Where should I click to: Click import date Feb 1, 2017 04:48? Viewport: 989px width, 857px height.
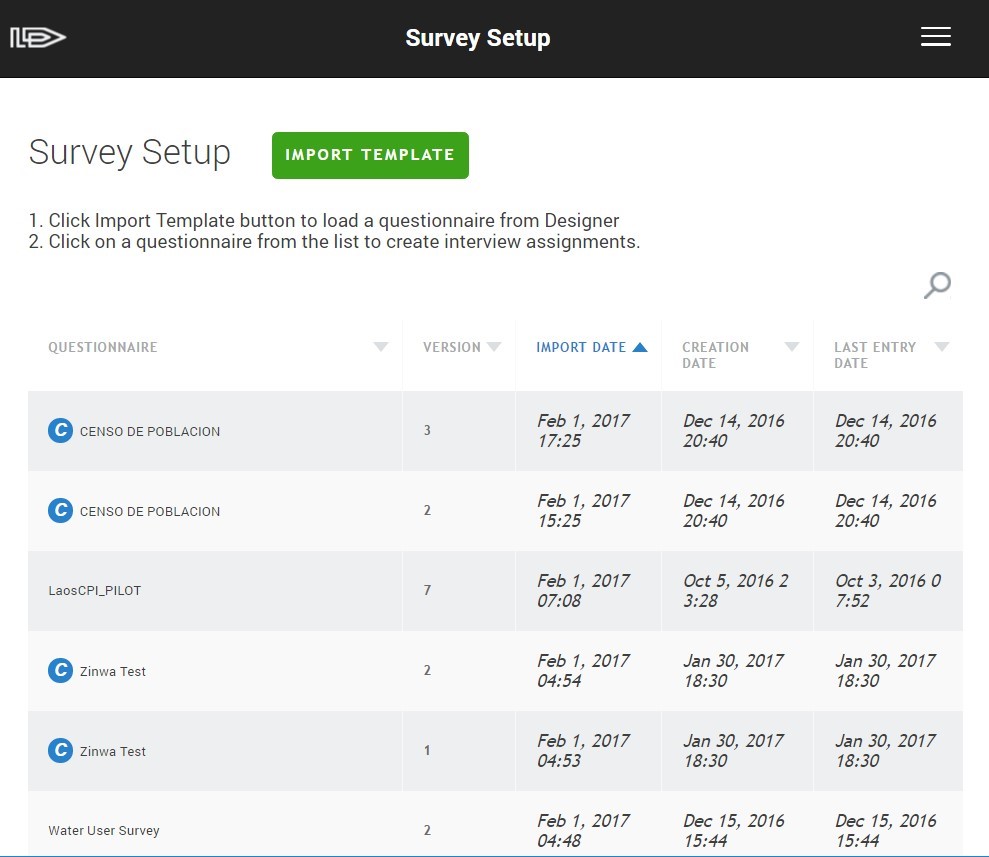(x=583, y=831)
